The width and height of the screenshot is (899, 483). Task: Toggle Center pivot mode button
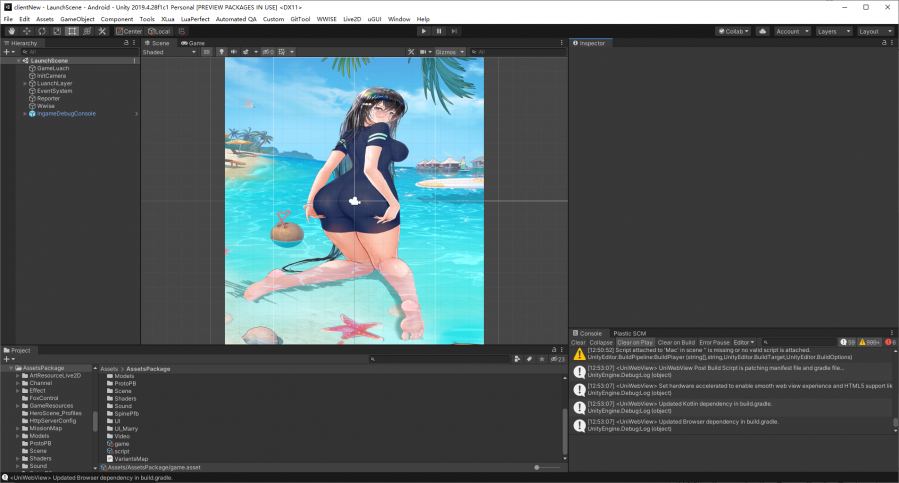click(129, 31)
